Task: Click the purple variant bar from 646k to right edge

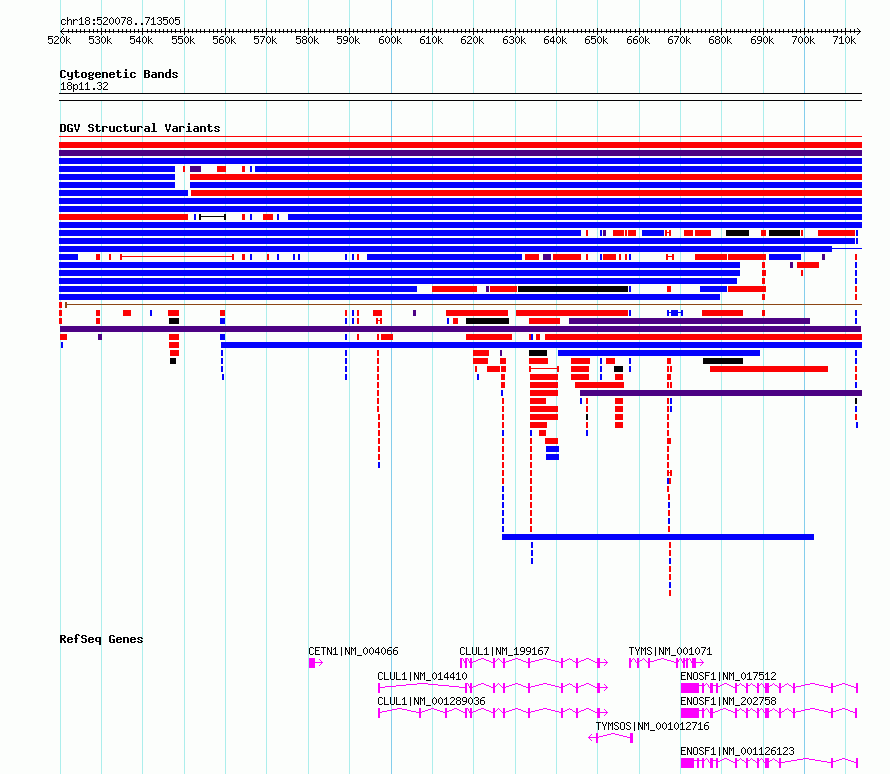Action: (x=721, y=393)
